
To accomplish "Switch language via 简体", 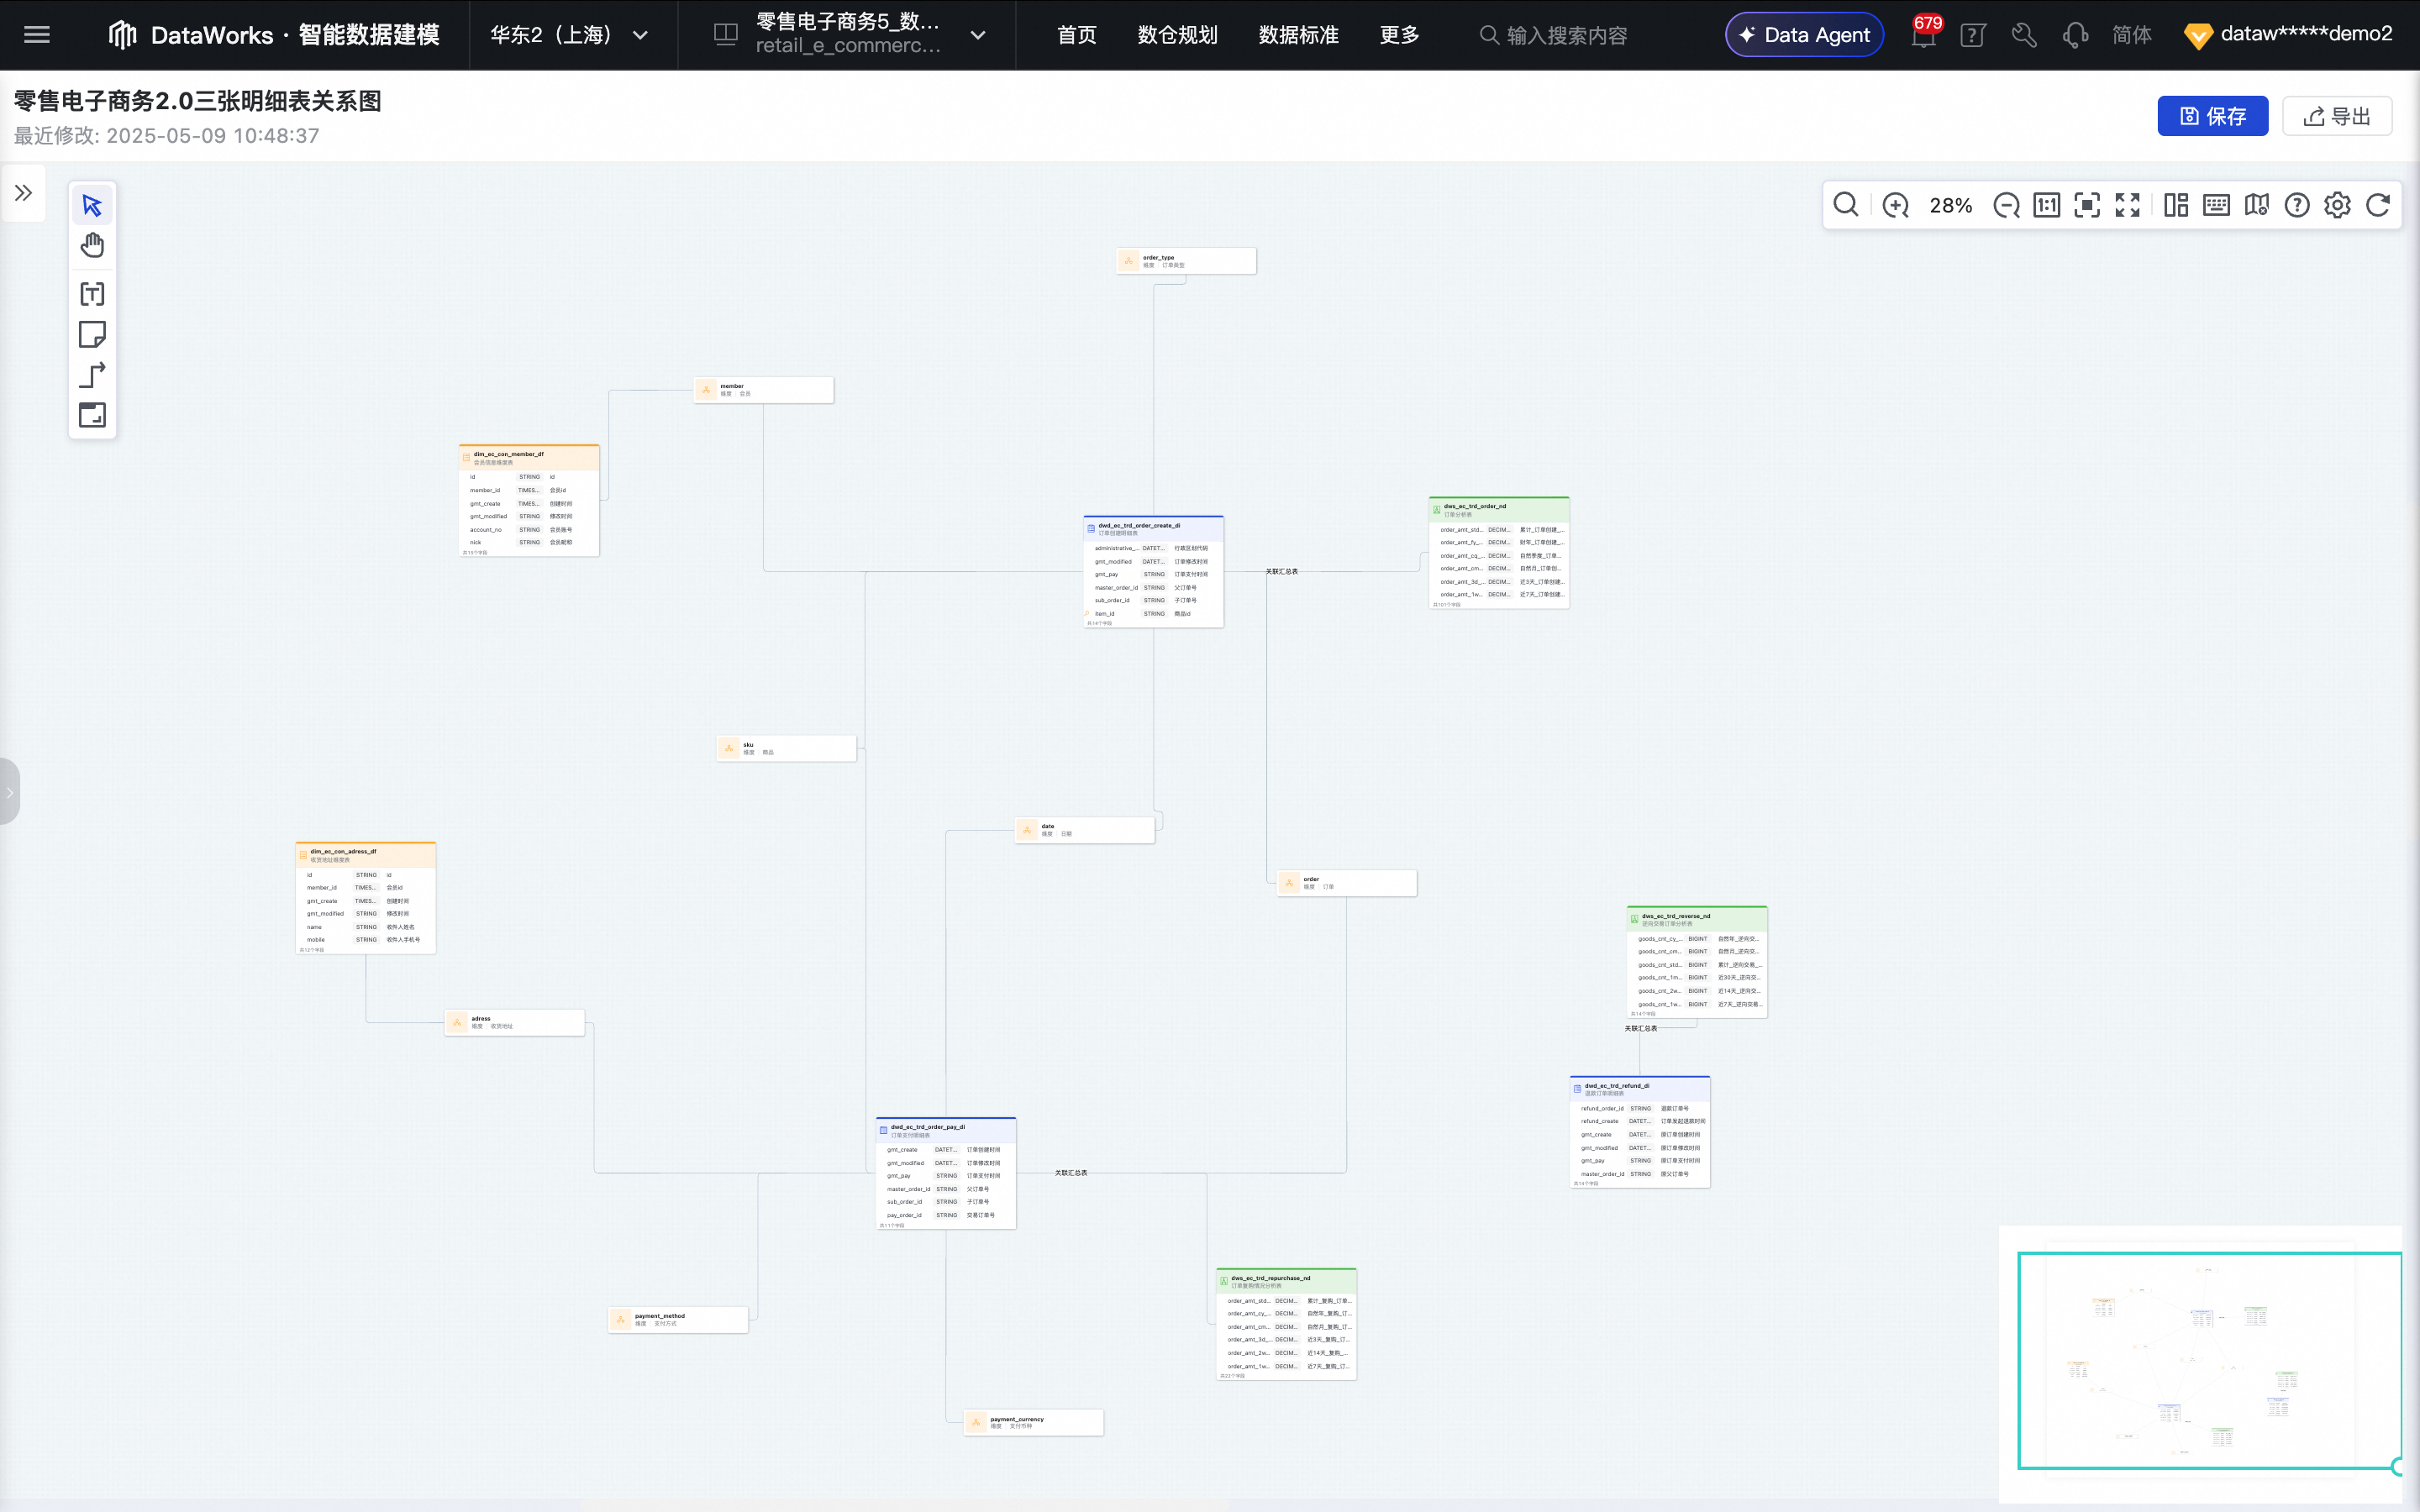I will (x=2131, y=35).
